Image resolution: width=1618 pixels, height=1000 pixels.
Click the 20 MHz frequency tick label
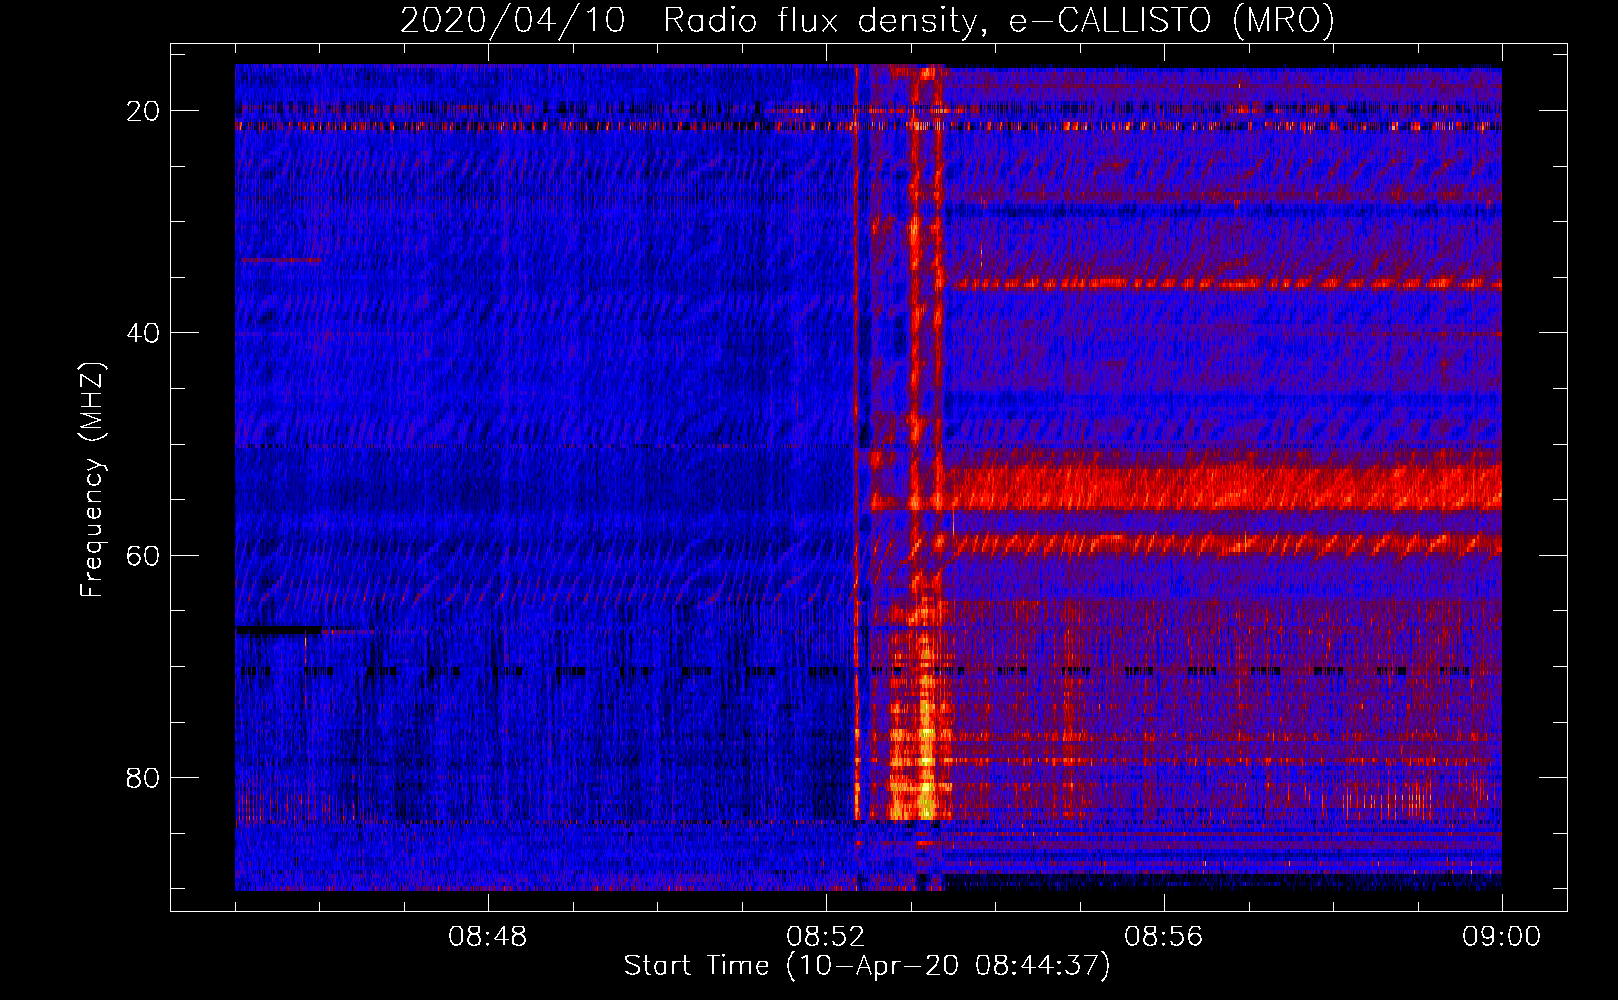(x=144, y=111)
